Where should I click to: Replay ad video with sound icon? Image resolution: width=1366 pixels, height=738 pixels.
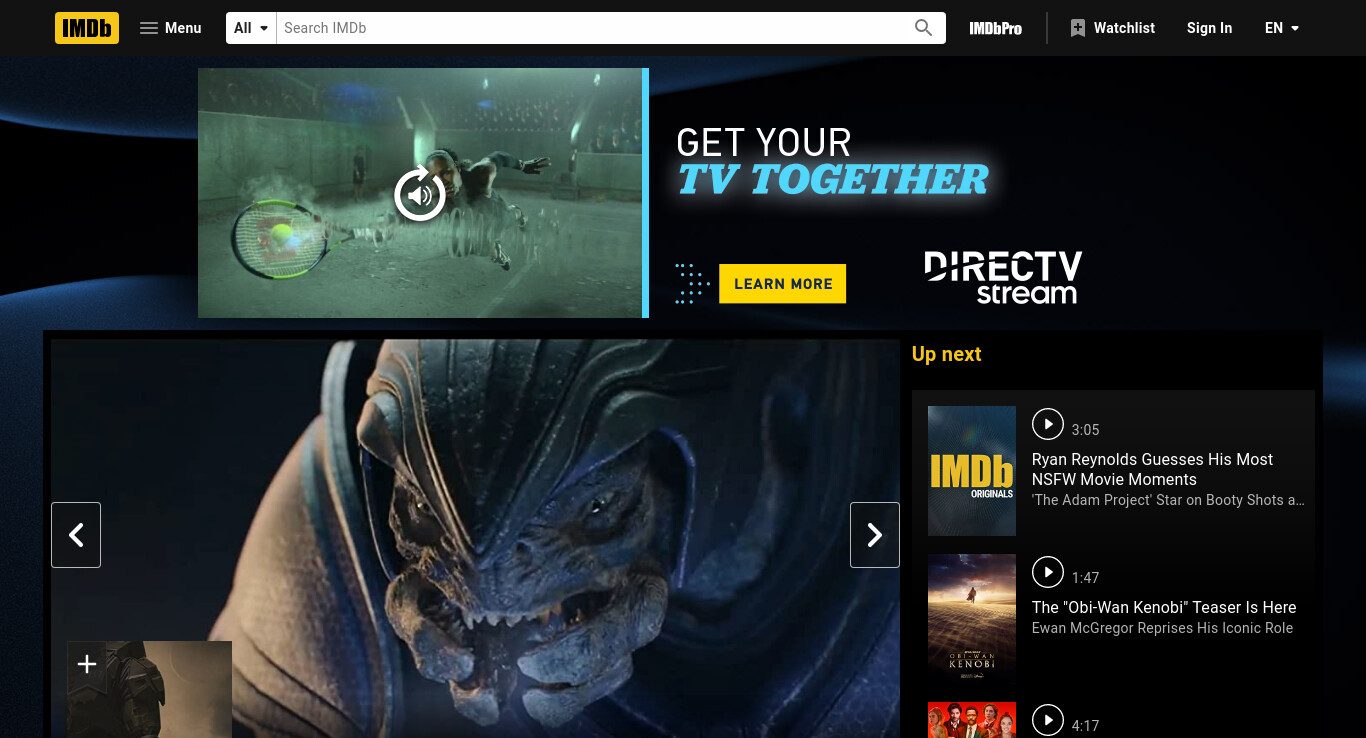[420, 194]
